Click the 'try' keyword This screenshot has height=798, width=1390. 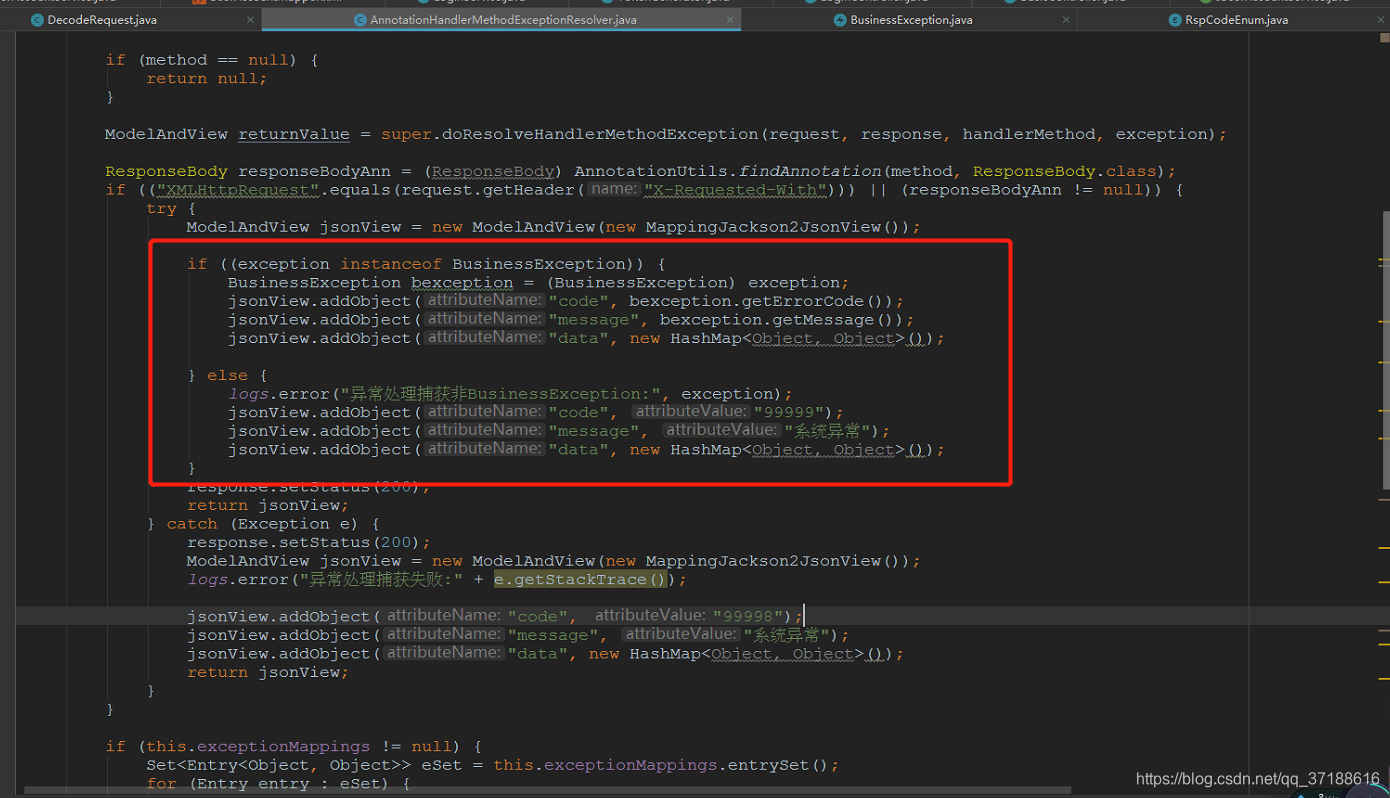(x=161, y=208)
